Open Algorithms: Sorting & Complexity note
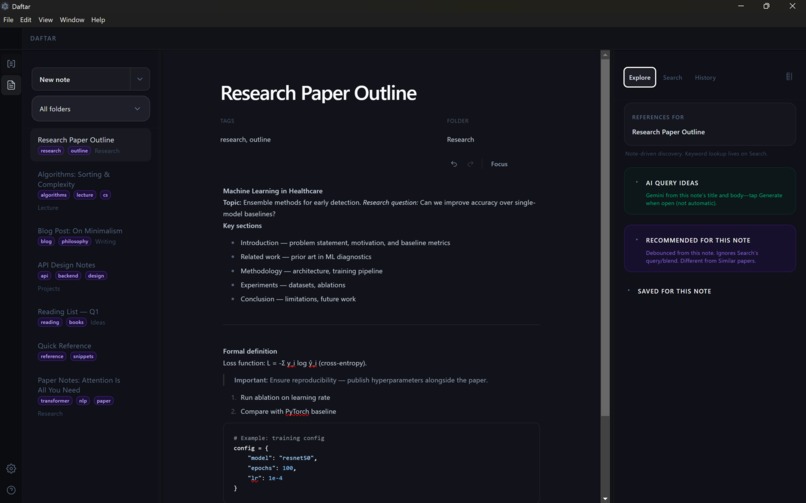Screen dimensions: 806x503 91,191
